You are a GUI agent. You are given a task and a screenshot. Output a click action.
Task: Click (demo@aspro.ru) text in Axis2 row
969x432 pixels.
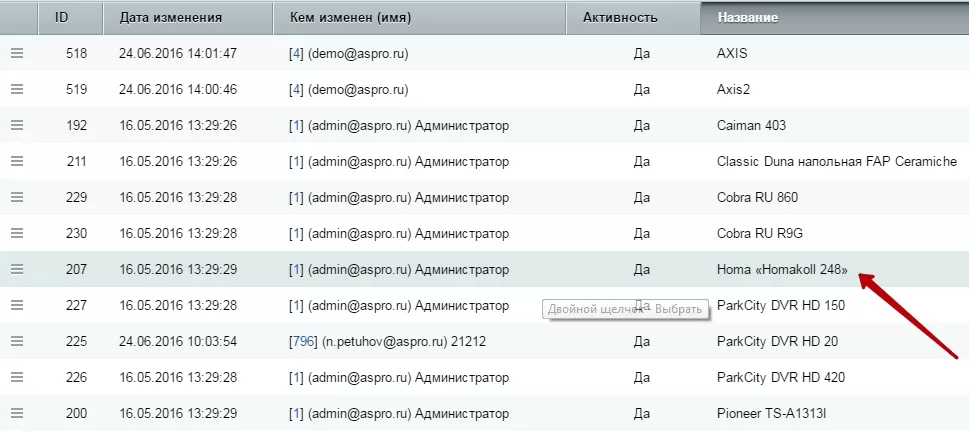click(x=358, y=90)
